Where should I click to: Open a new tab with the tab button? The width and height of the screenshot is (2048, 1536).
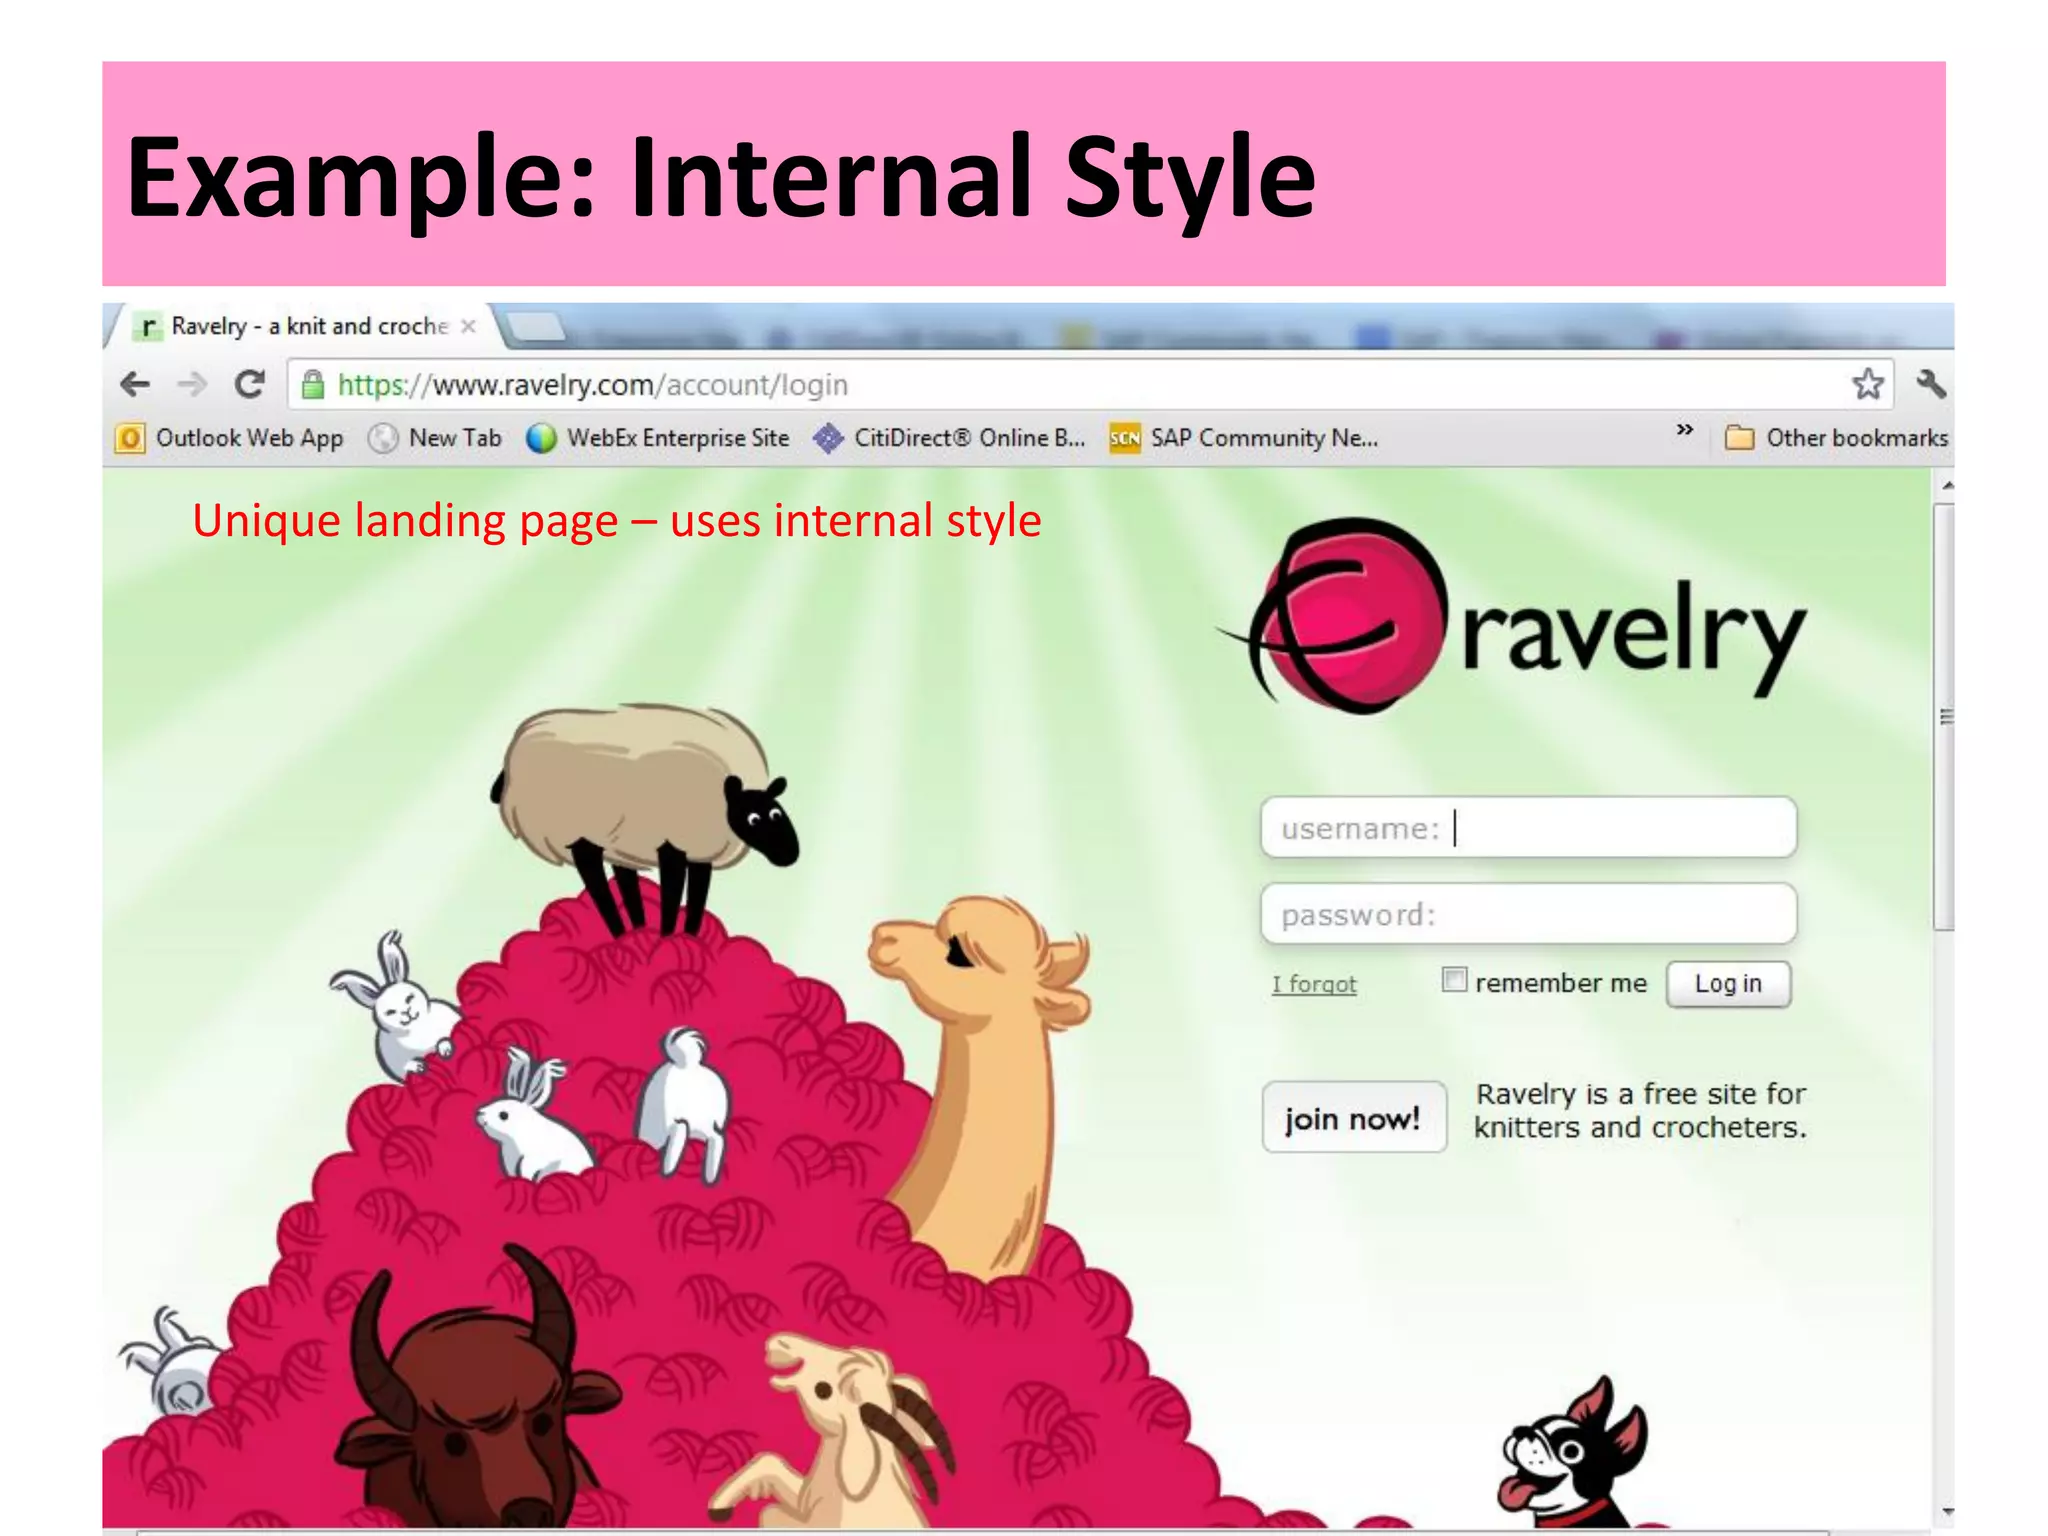[x=534, y=326]
